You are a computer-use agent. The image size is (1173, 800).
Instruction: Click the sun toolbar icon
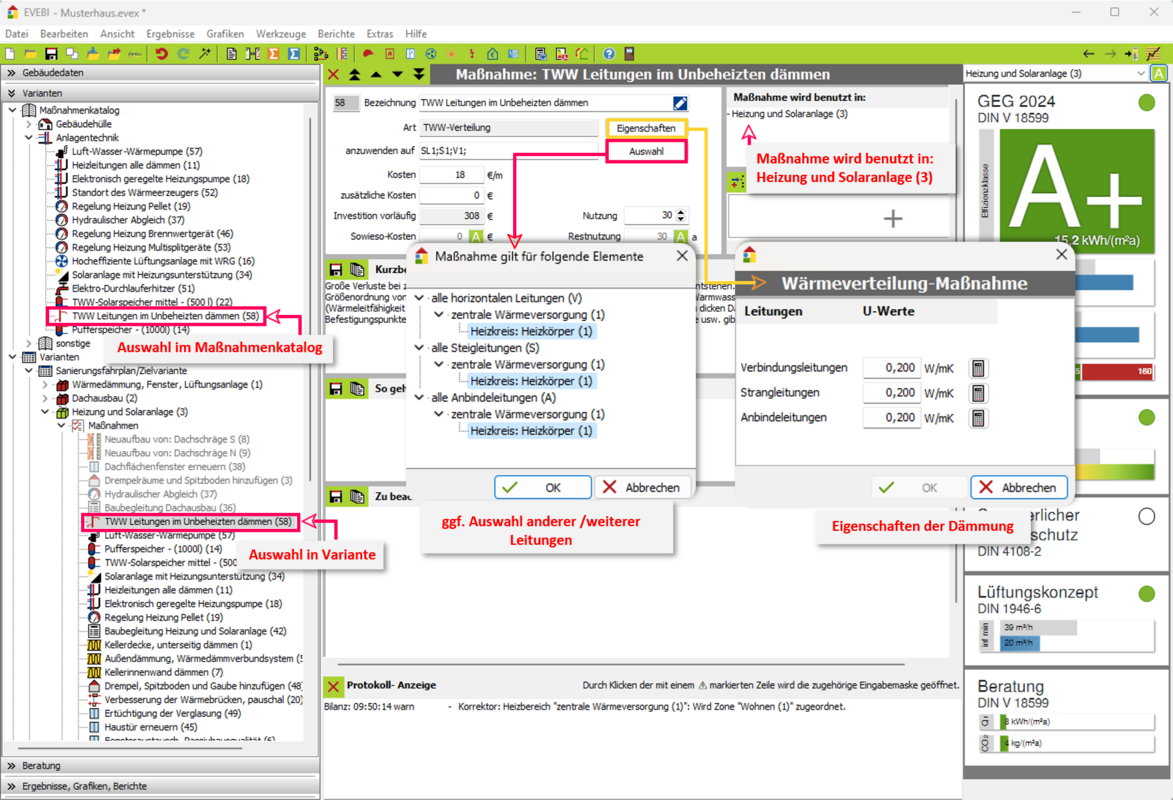451,54
